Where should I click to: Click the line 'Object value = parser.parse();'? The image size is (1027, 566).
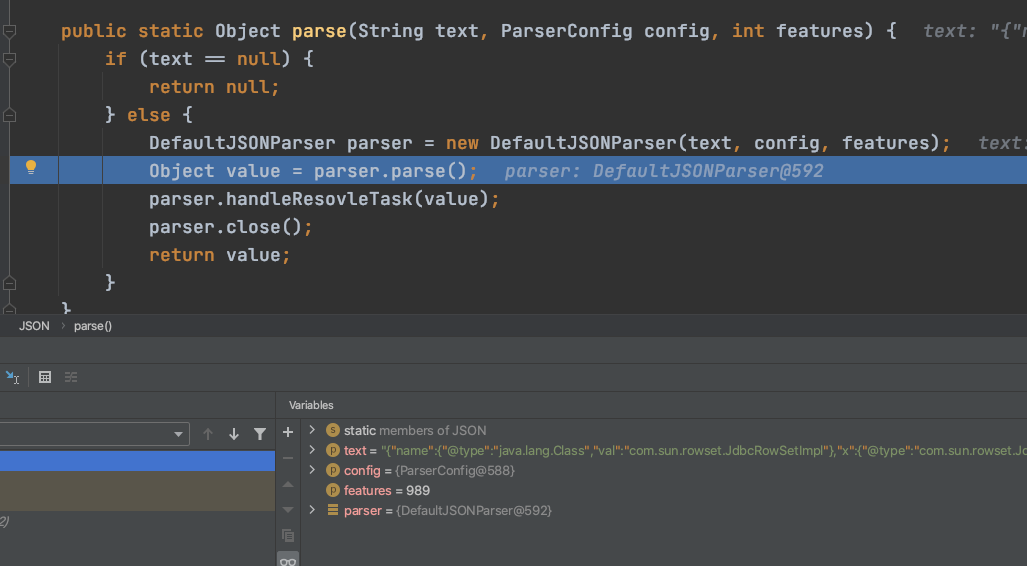(x=314, y=171)
